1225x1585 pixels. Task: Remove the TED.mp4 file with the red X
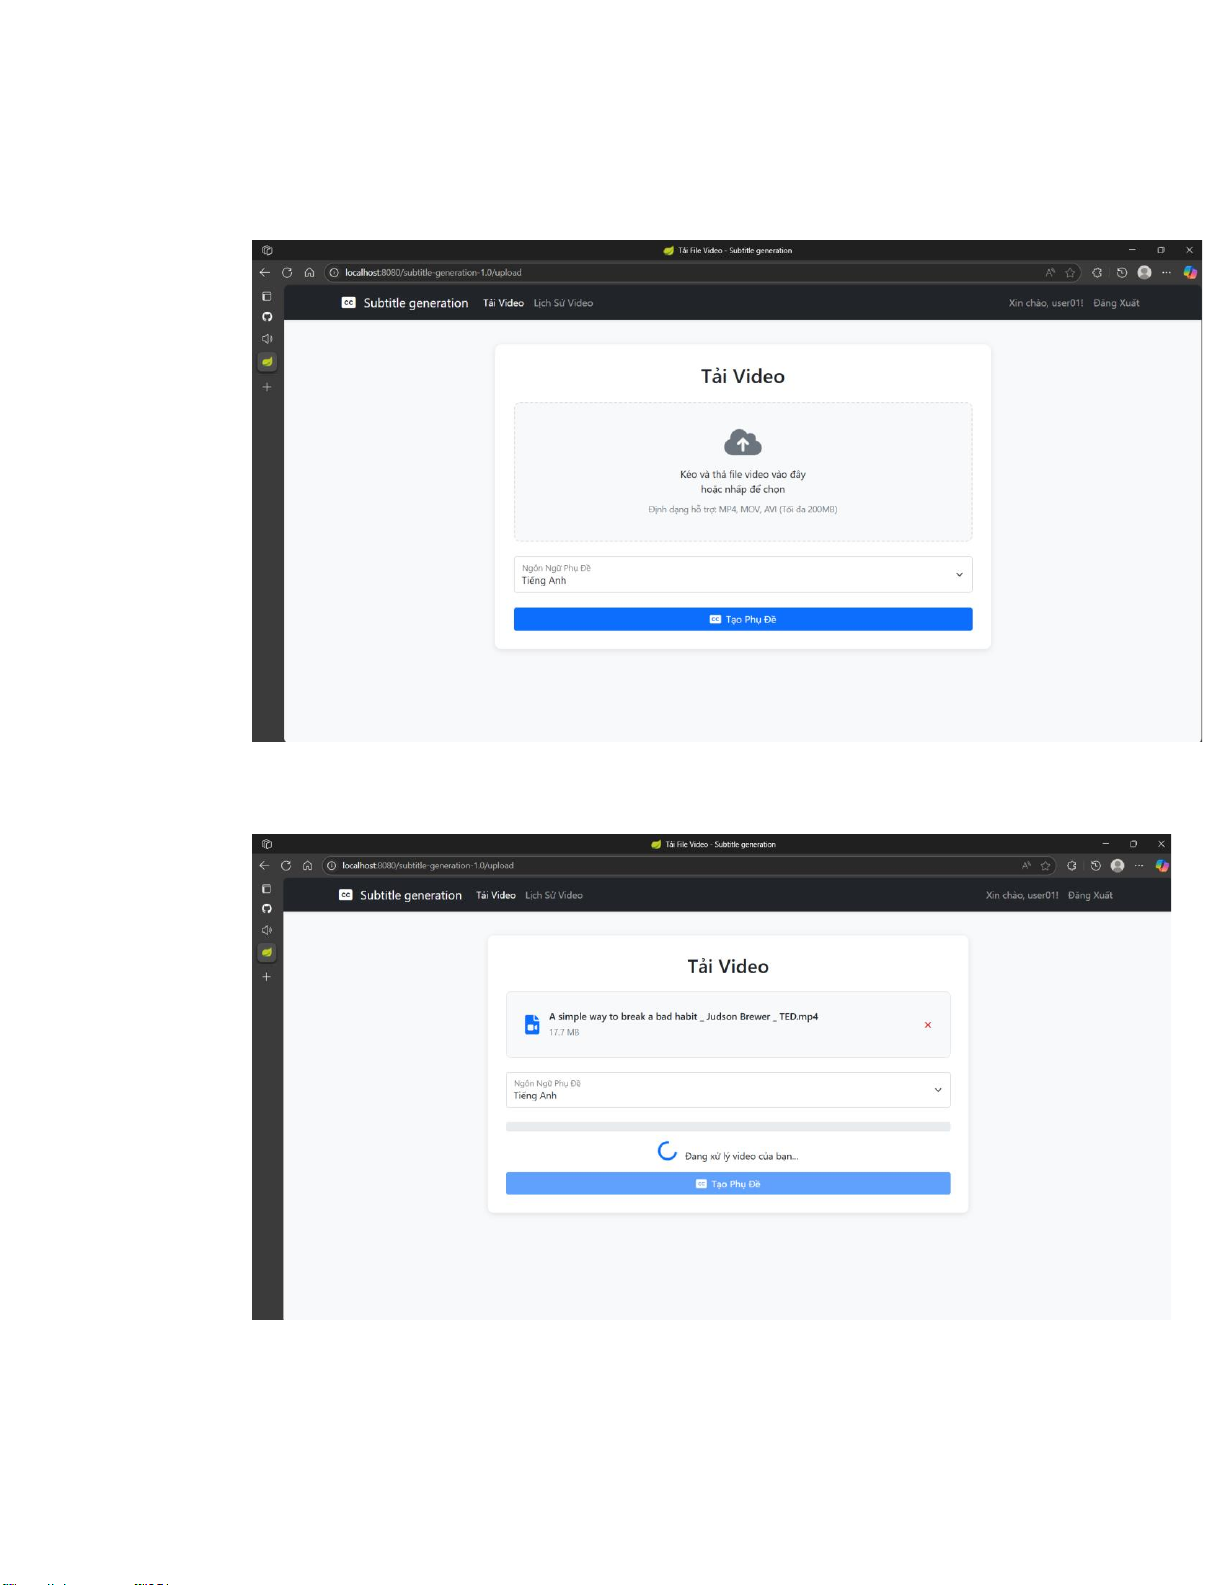click(928, 1025)
